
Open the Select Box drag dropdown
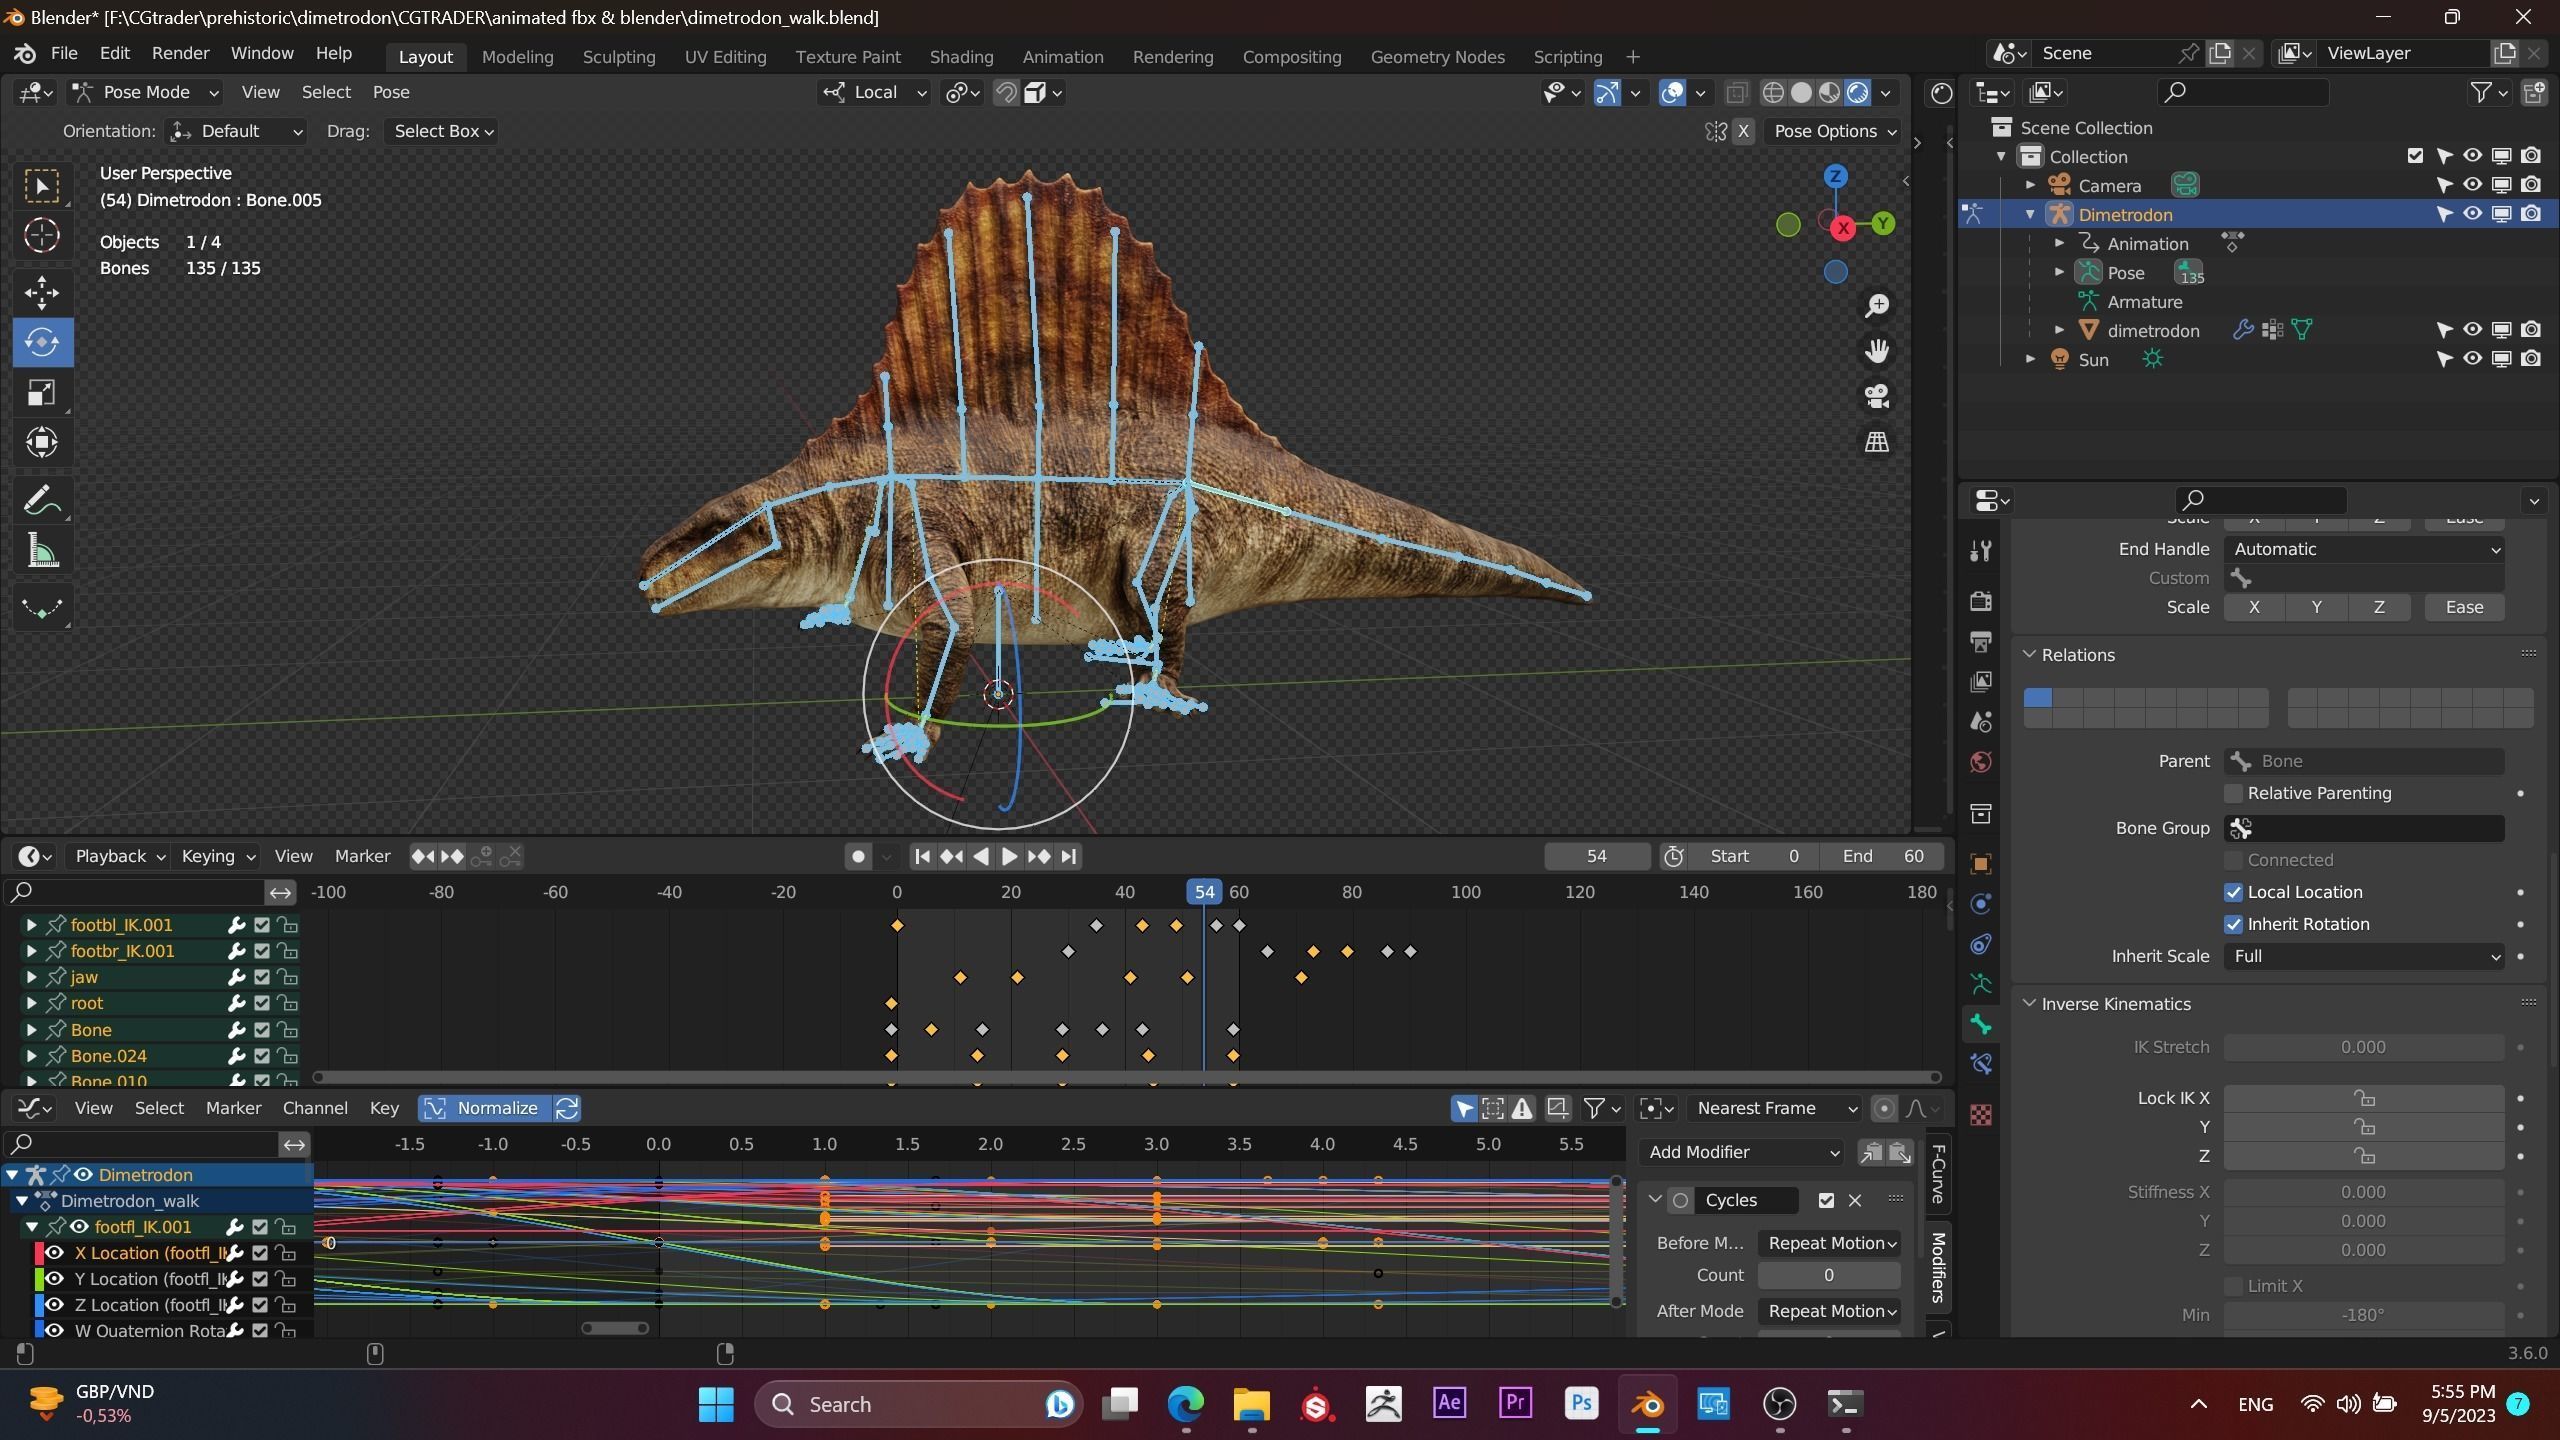443,131
